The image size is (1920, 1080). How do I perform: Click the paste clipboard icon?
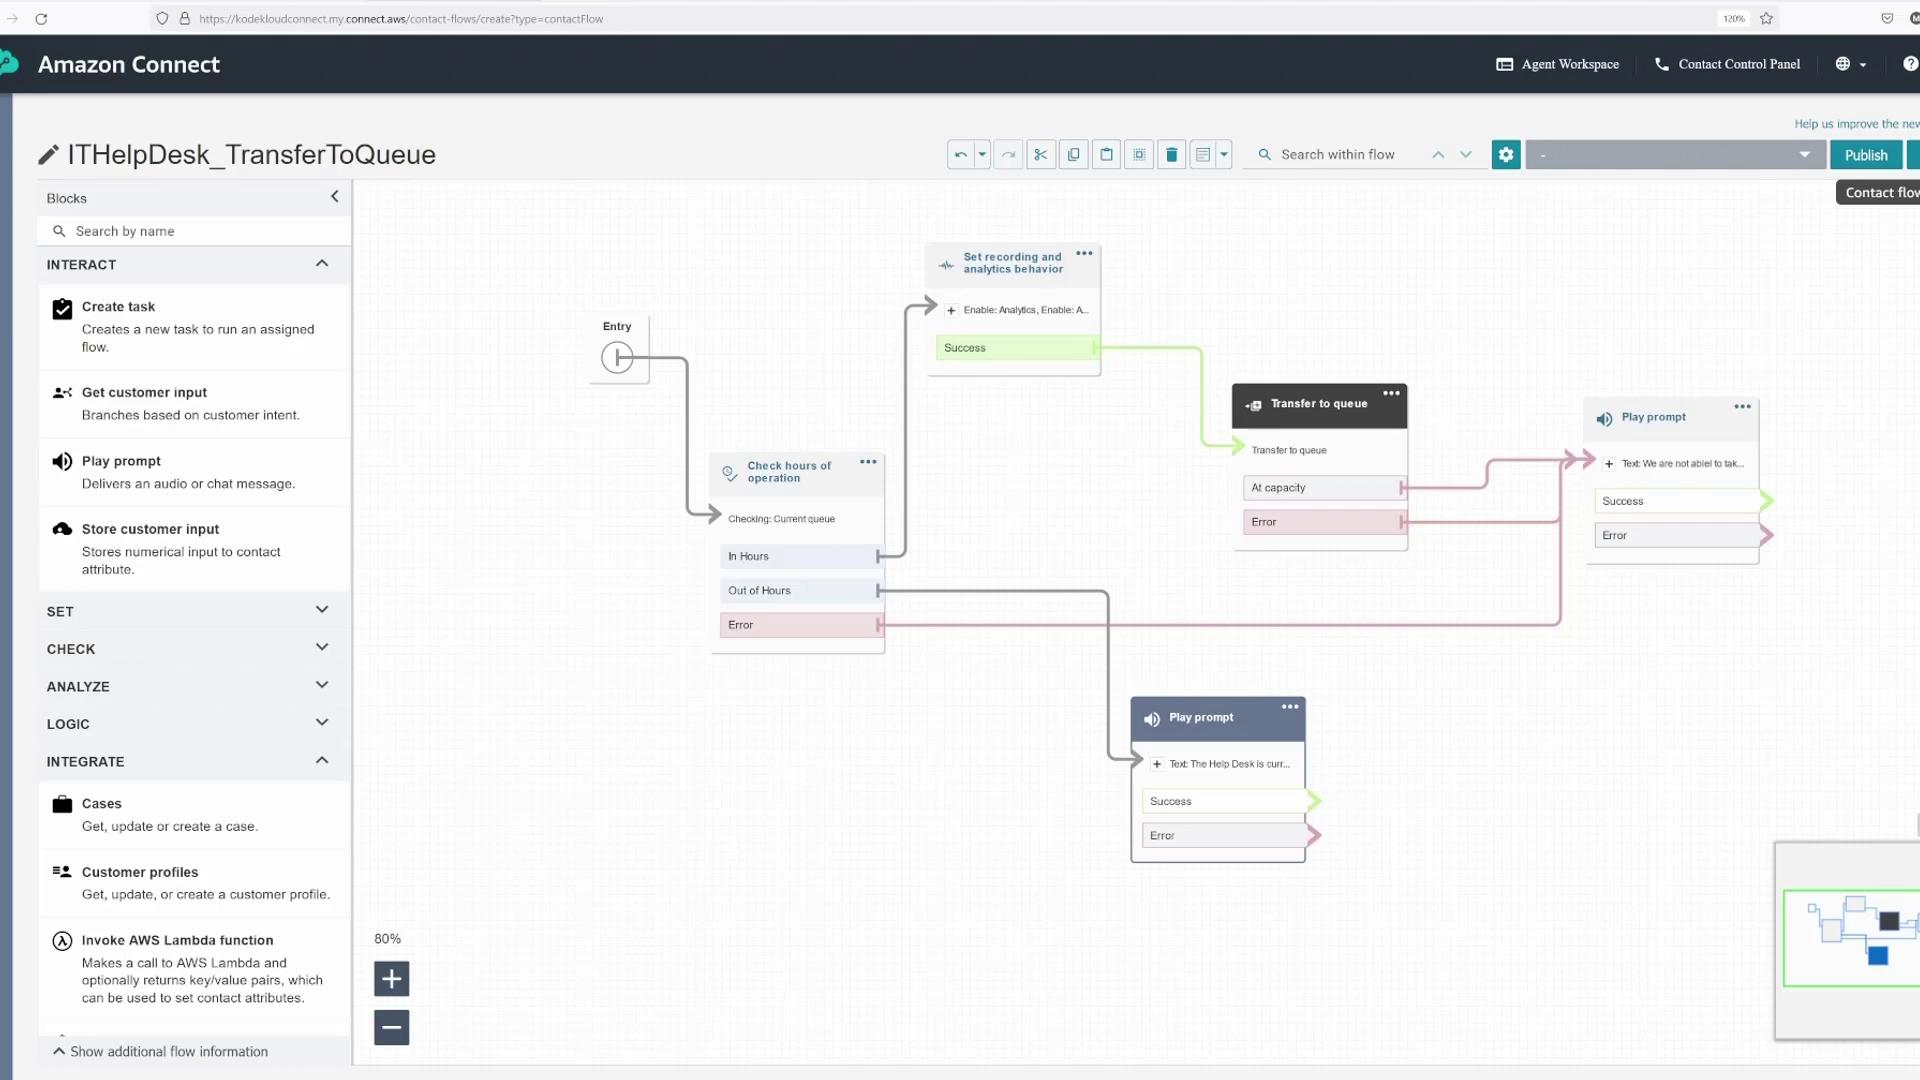tap(1106, 155)
